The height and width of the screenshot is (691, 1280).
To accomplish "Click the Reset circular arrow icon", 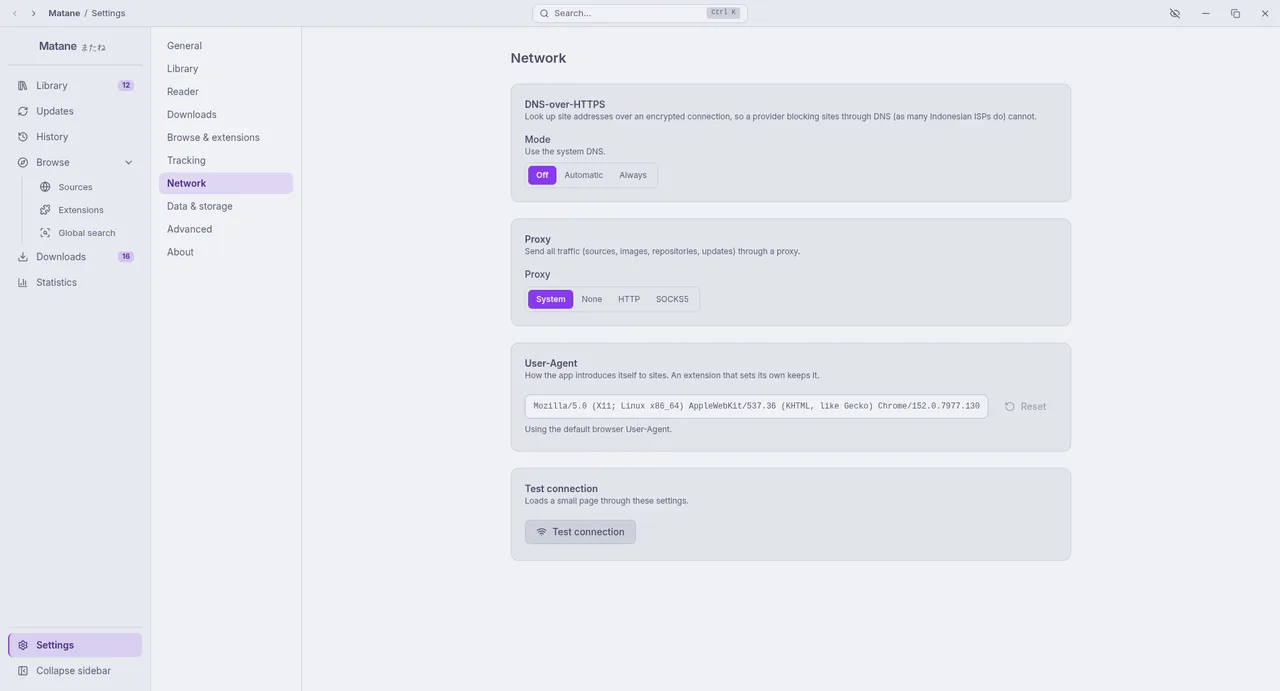I will [x=1010, y=407].
